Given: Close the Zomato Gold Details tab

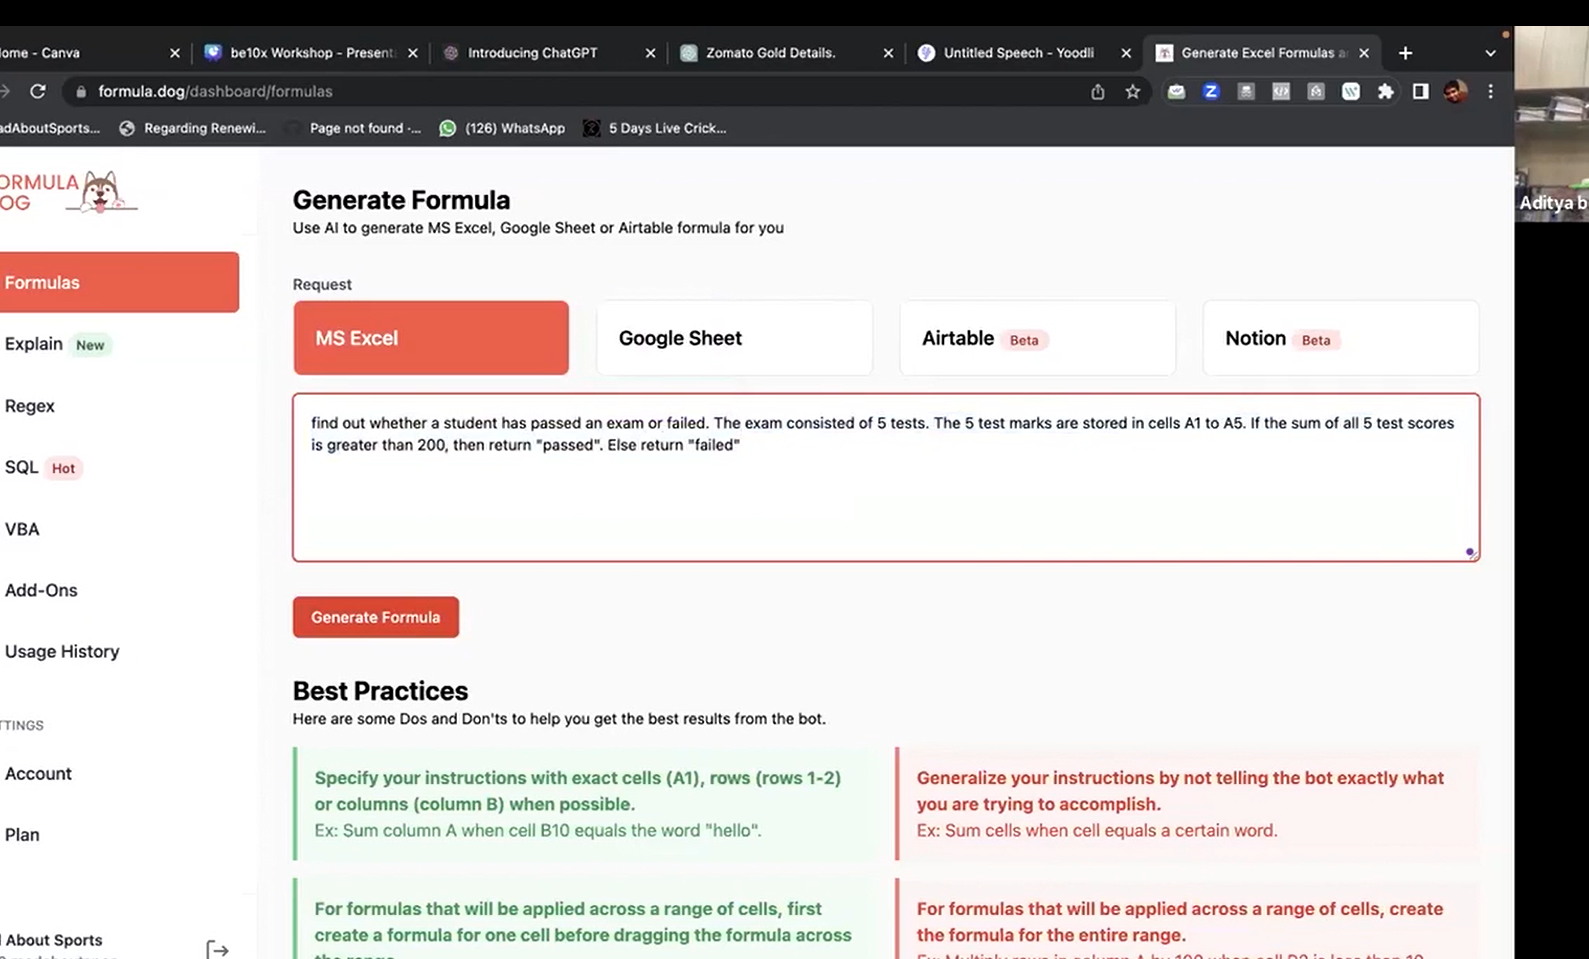Looking at the screenshot, I should point(888,53).
